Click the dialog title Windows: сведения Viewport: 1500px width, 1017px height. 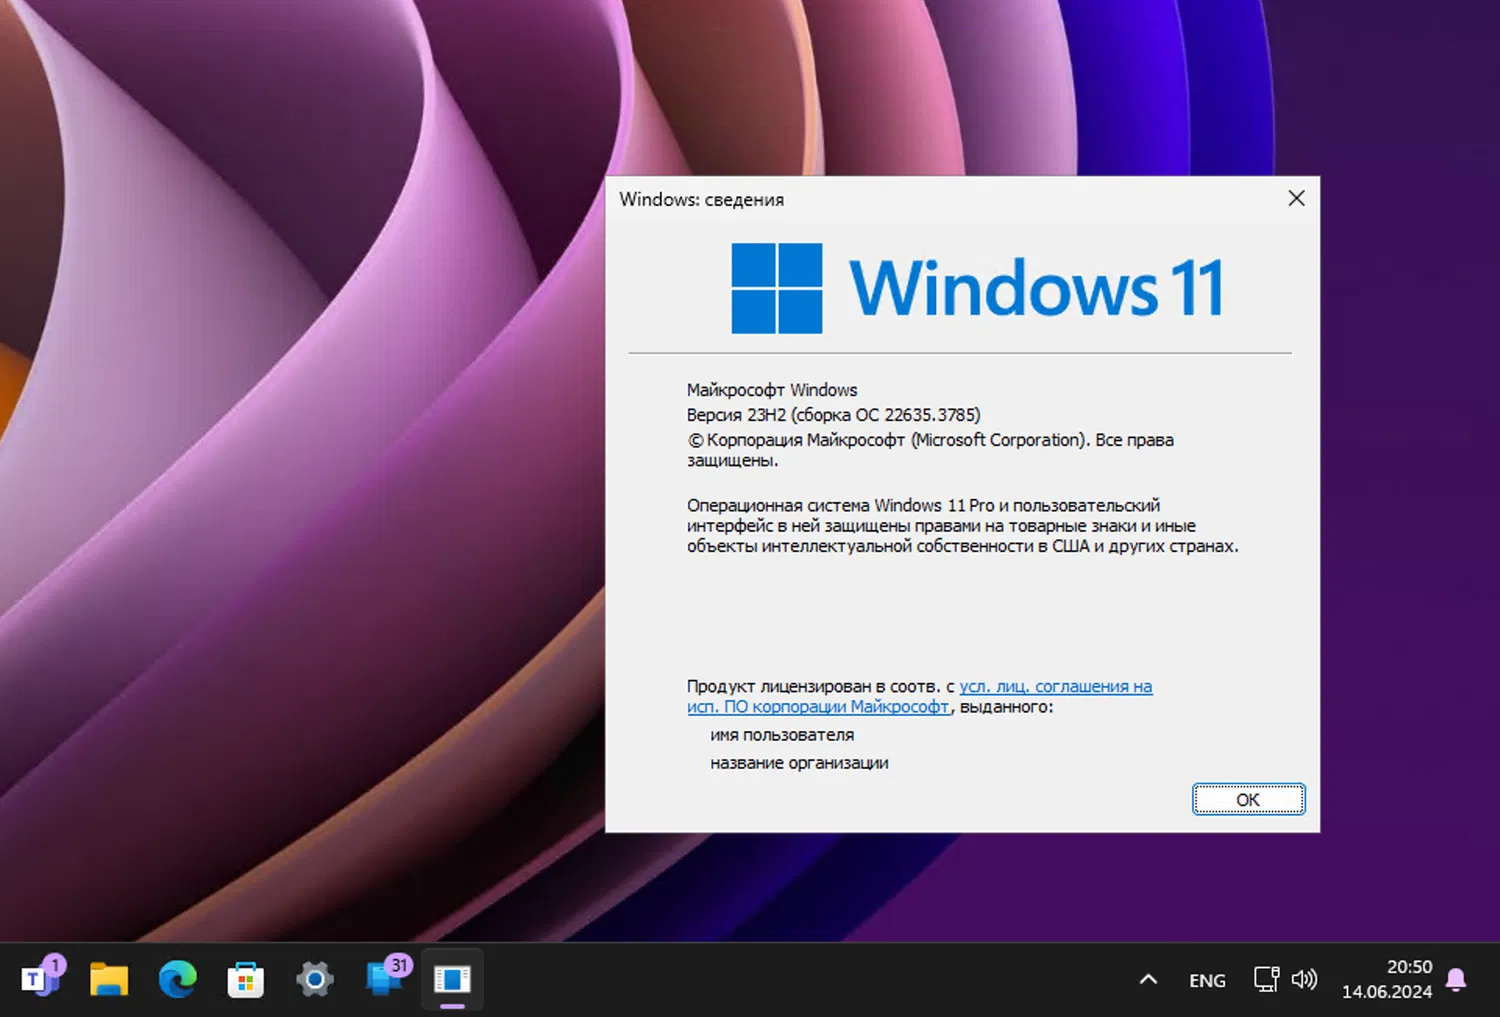[x=702, y=199]
